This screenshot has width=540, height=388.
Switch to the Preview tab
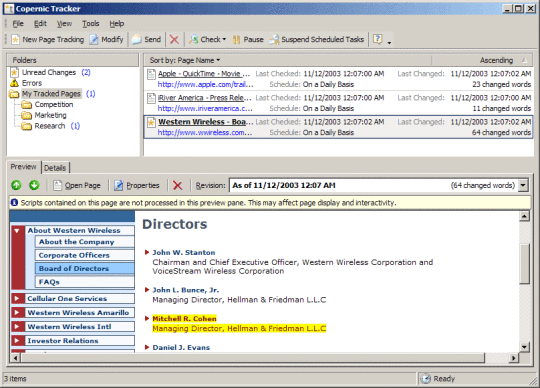coord(23,167)
